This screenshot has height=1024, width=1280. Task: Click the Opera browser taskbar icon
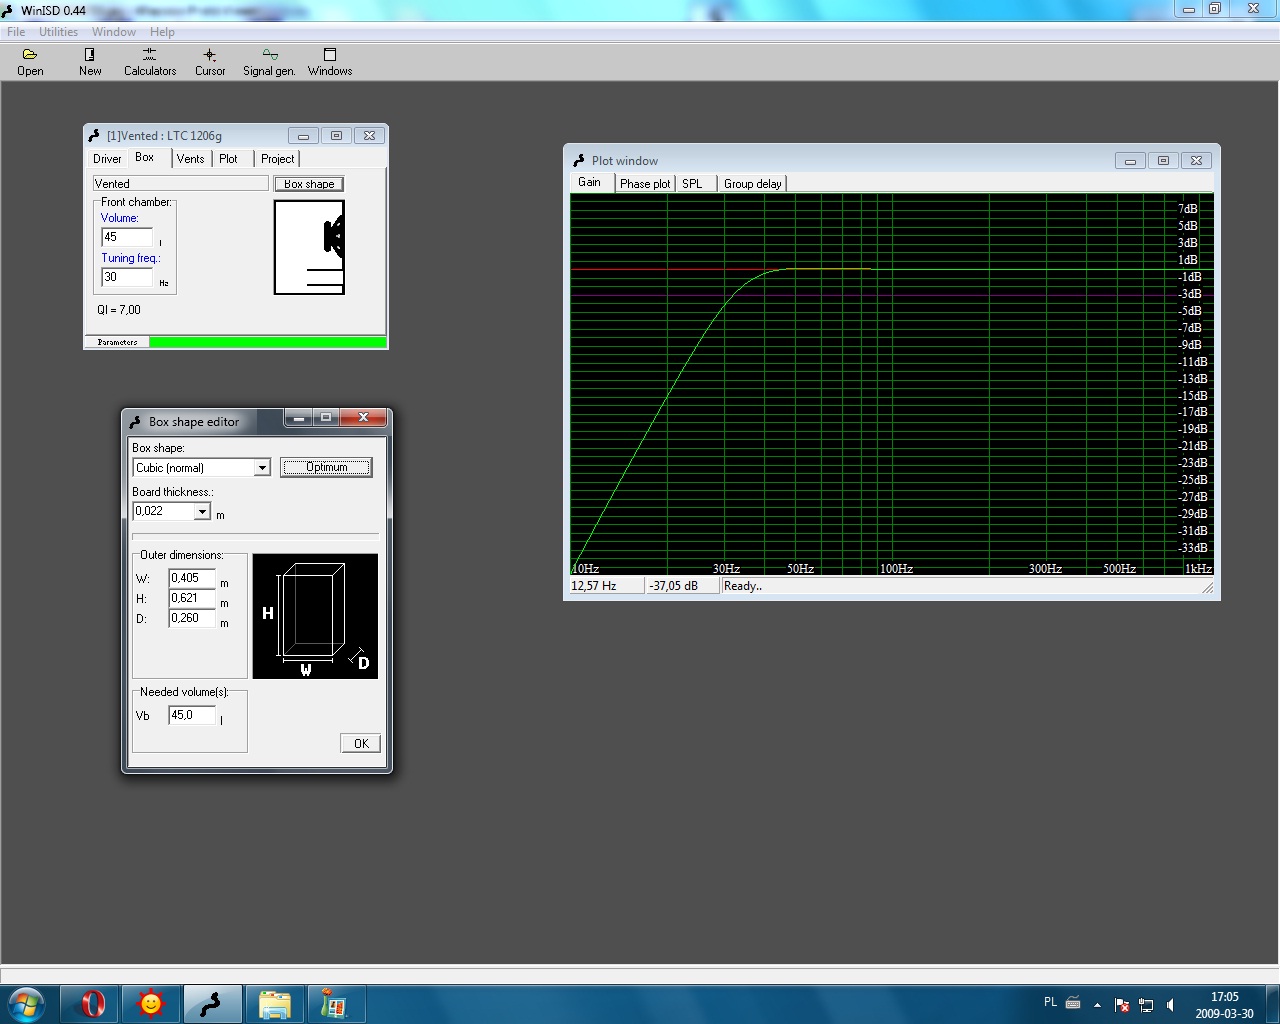coord(91,1003)
